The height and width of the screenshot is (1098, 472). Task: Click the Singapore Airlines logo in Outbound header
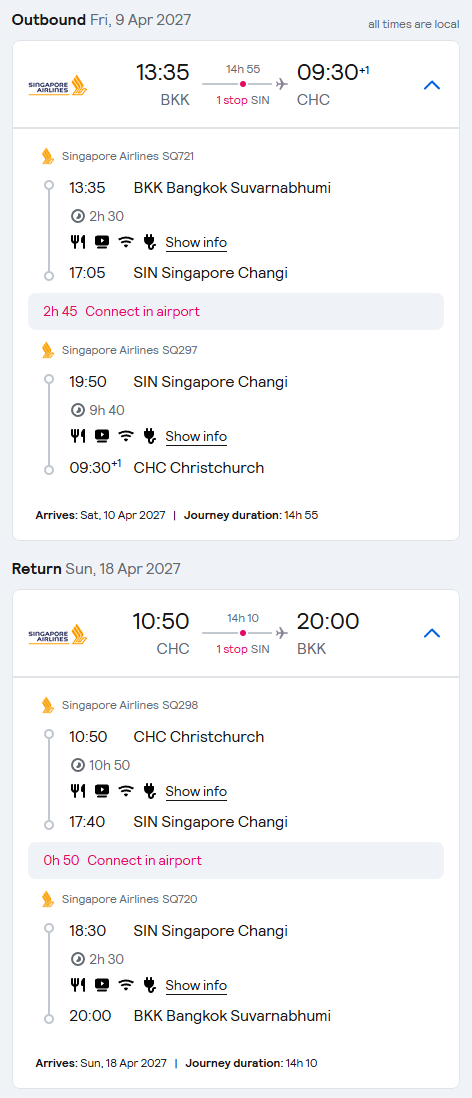pos(58,85)
